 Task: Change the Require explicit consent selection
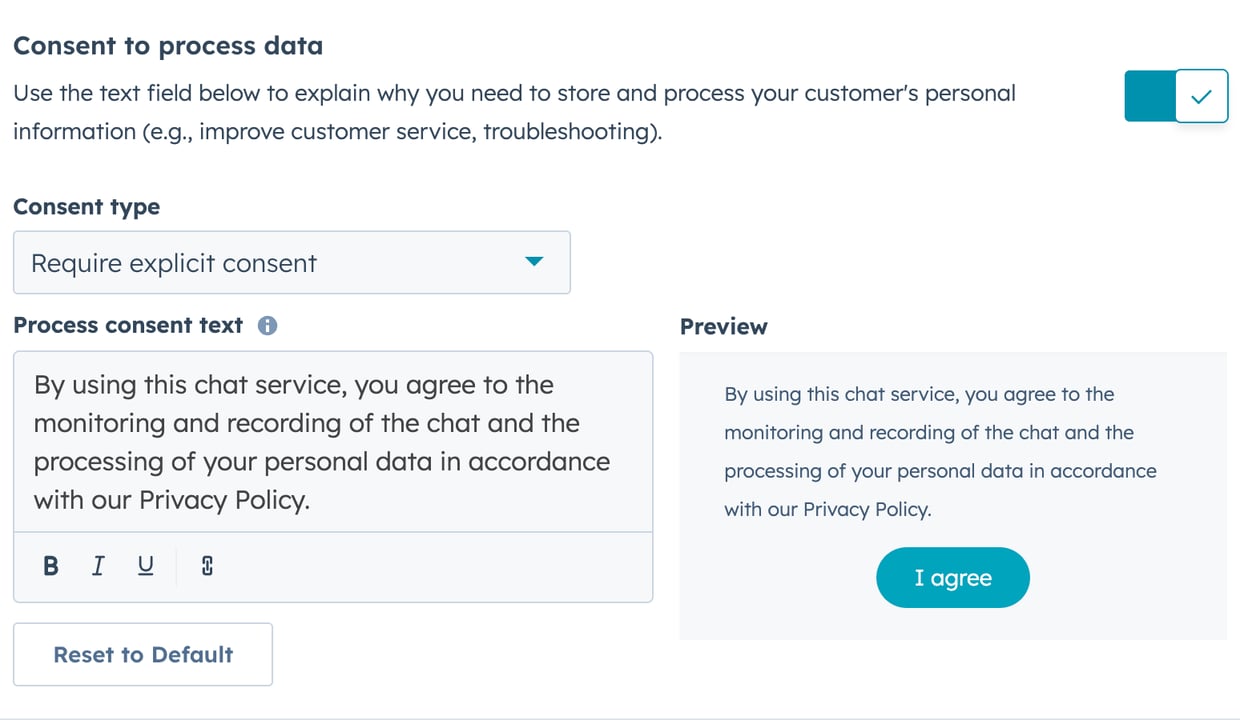[292, 262]
